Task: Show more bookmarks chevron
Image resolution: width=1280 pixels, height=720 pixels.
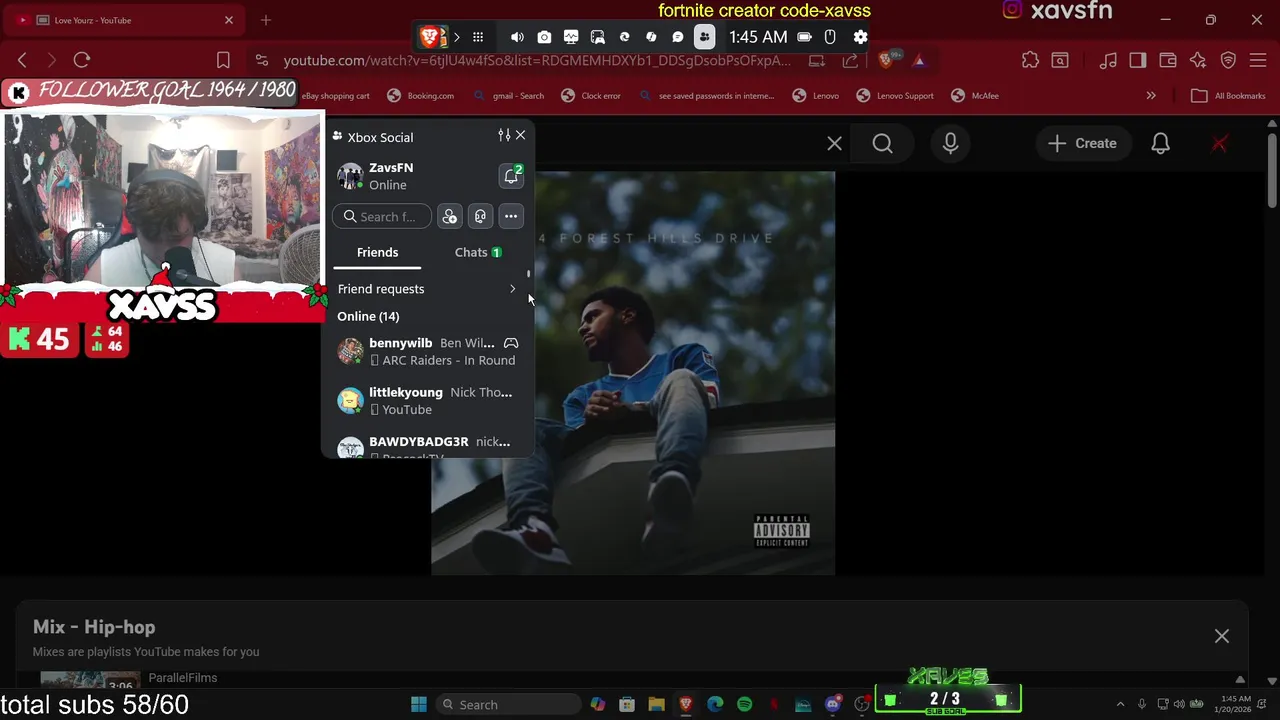Action: (x=1151, y=96)
